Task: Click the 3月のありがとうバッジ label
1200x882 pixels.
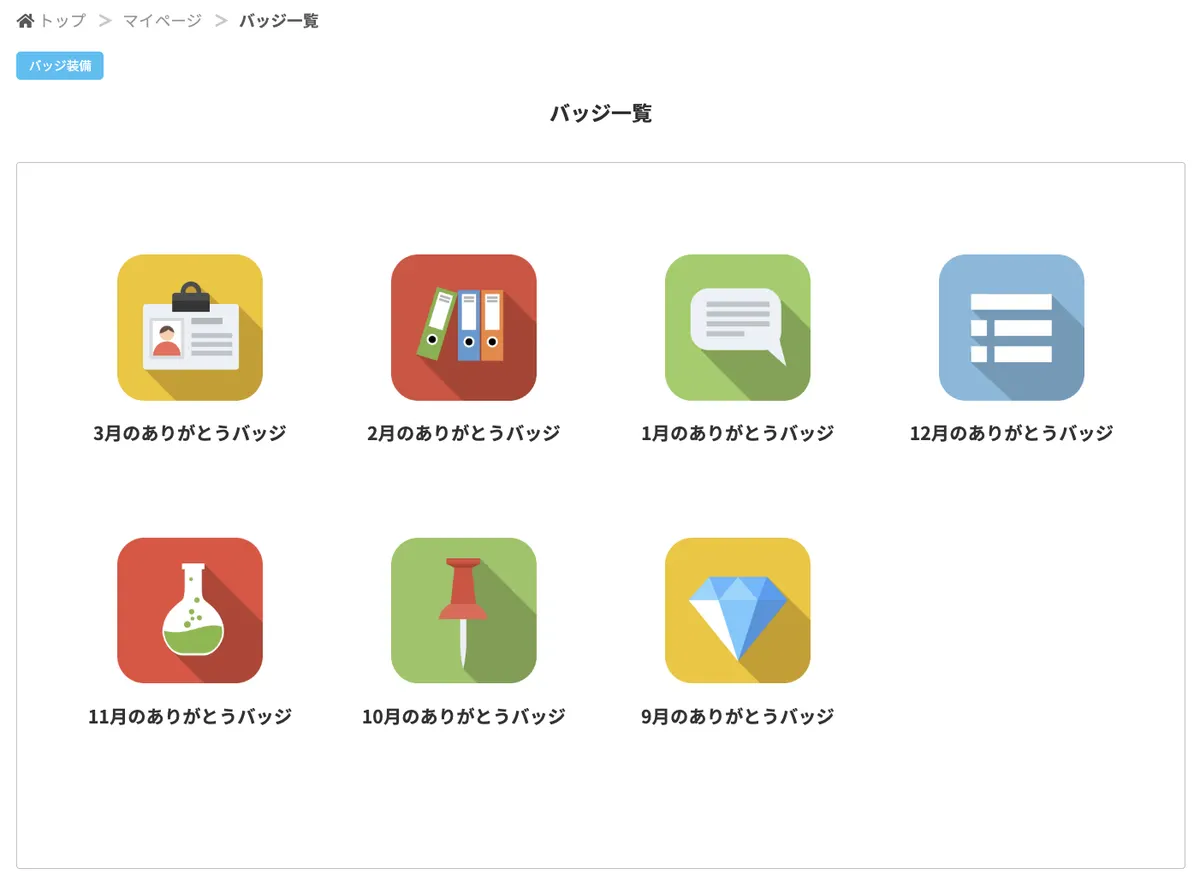Action: 190,433
